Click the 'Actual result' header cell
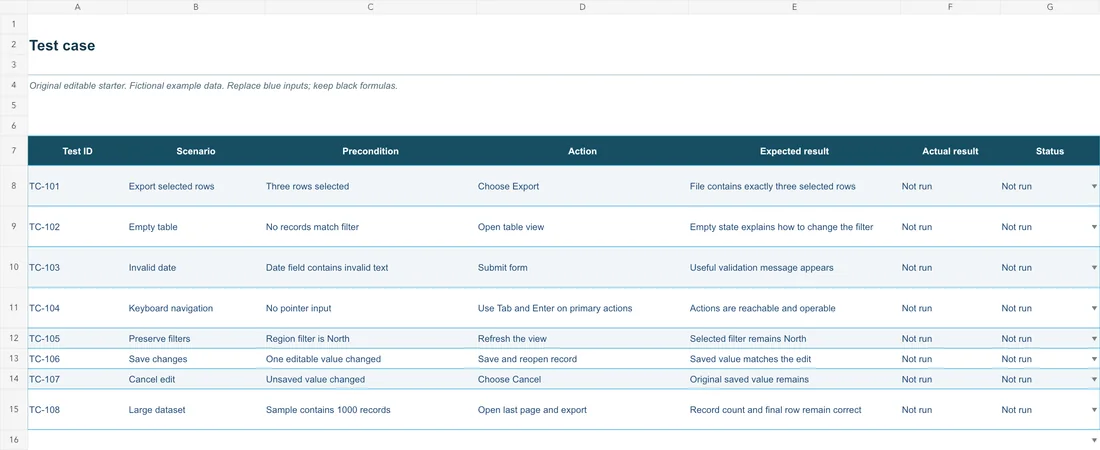 click(x=950, y=151)
